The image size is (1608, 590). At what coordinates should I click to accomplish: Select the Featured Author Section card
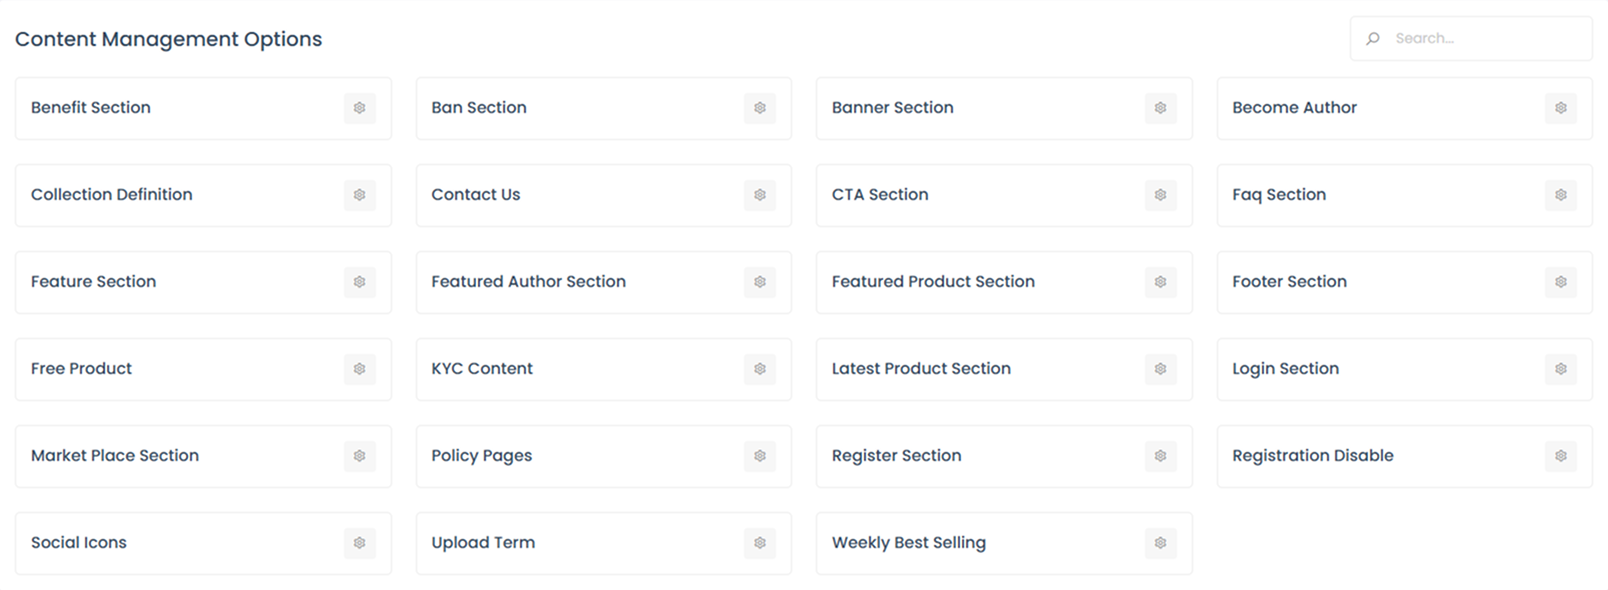528,282
